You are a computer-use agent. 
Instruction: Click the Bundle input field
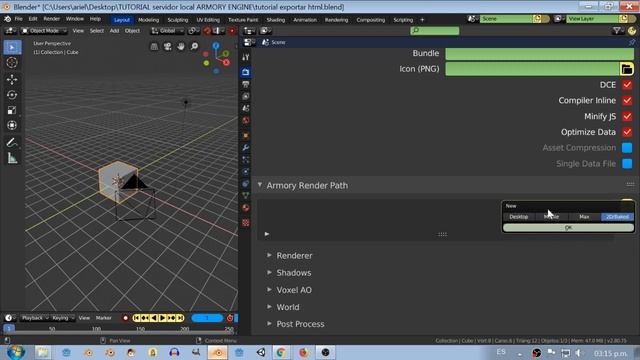click(x=539, y=53)
